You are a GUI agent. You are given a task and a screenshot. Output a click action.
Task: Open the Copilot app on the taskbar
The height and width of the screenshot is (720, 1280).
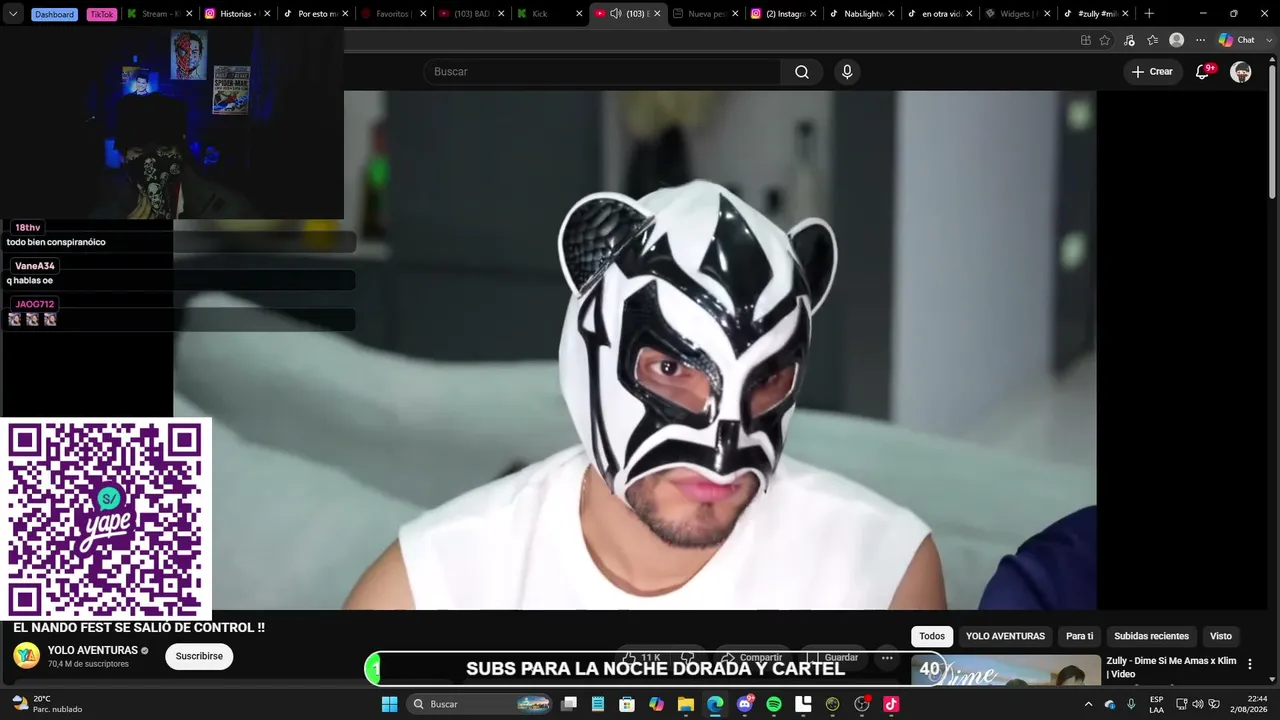[x=656, y=704]
